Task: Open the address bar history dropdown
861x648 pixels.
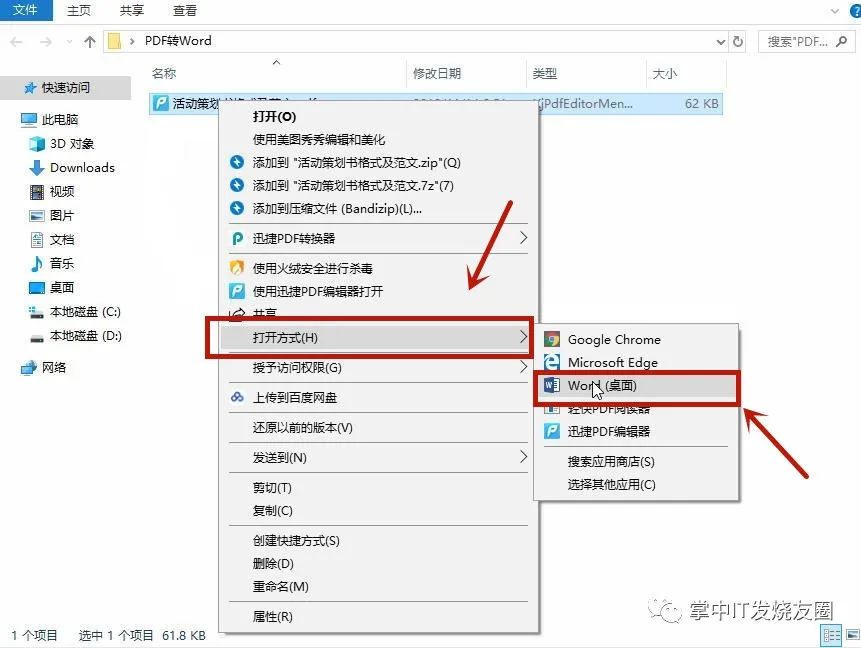Action: 719,41
